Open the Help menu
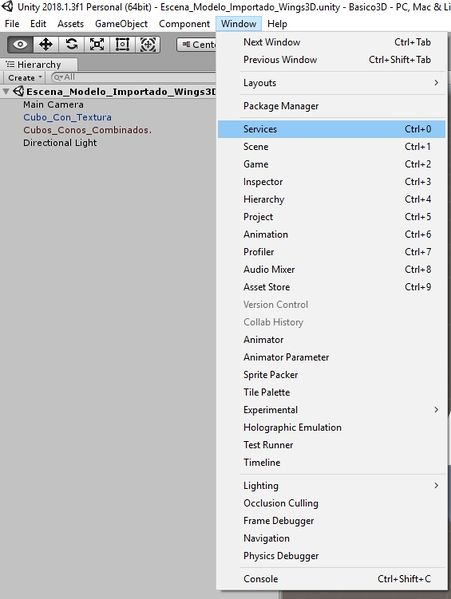Viewport: 451px width, 599px height. pyautogui.click(x=277, y=24)
